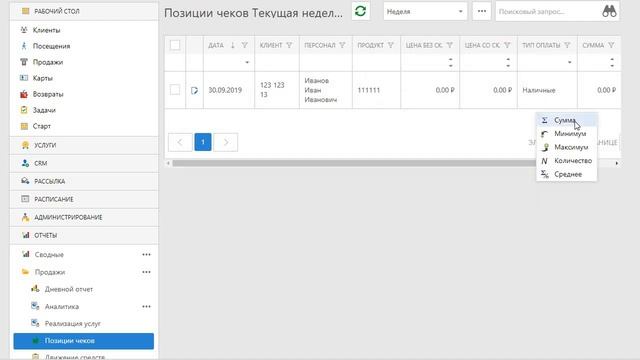Click the Цена со ск. filter spinner
The image size is (640, 360).
tap(508, 62)
